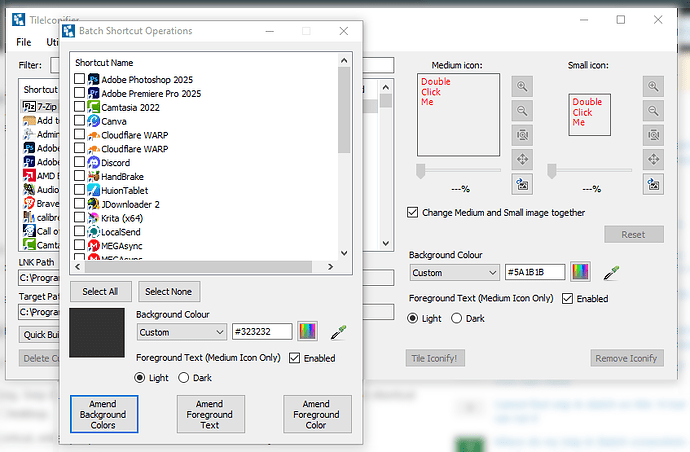Click the MEGAsync icon in the list
This screenshot has height=452, width=690.
coord(93,246)
